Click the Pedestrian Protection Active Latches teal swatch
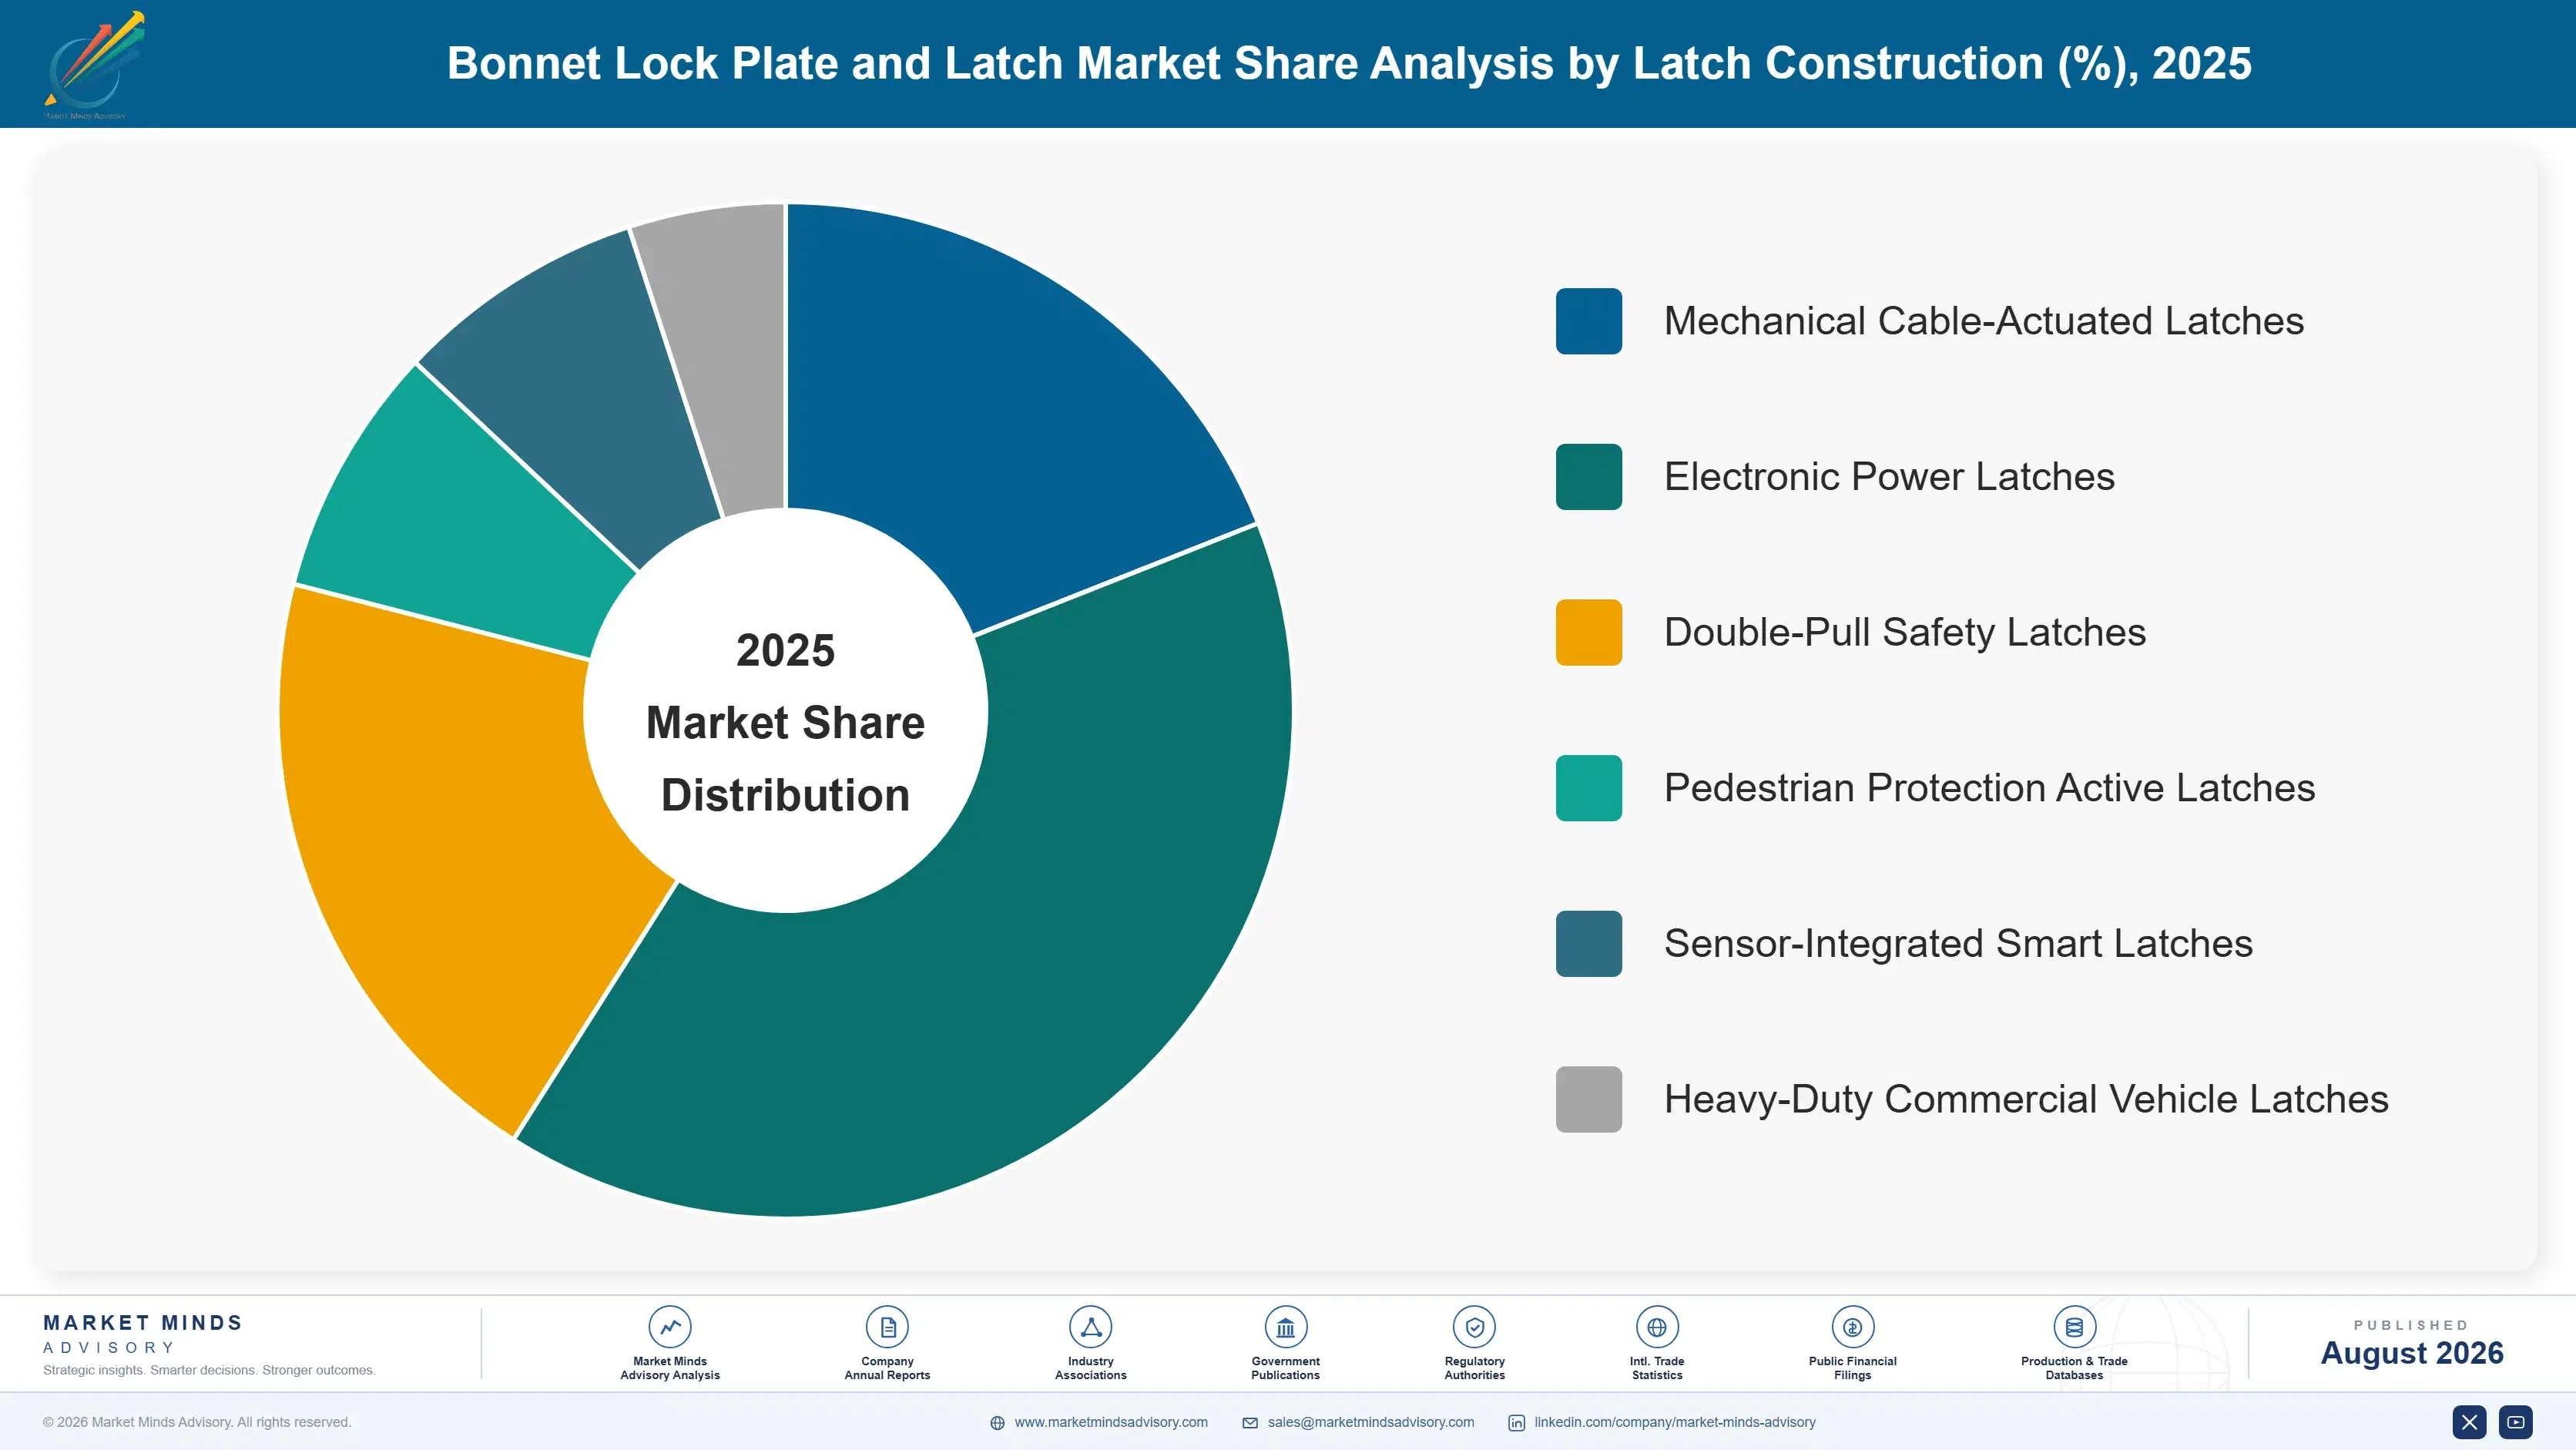2576x1450 pixels. 1588,788
